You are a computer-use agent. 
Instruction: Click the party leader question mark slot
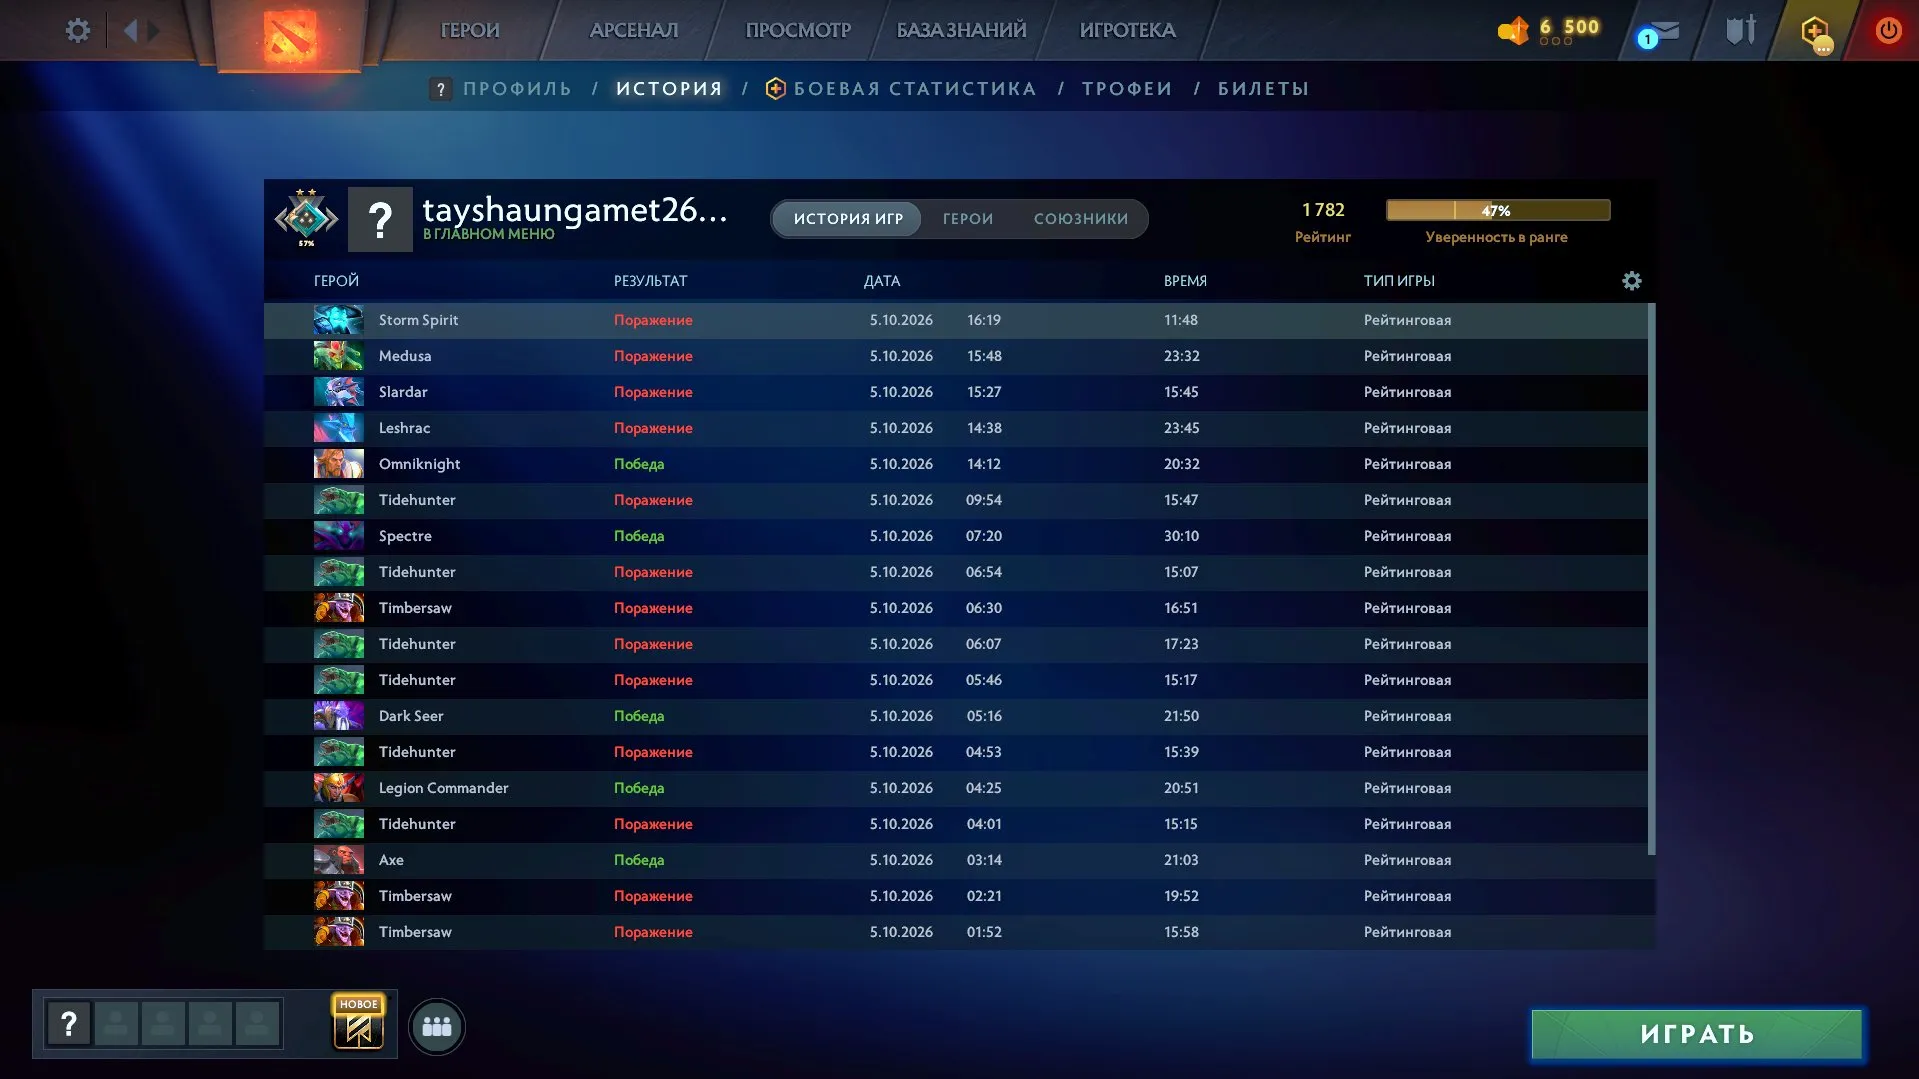(x=69, y=1023)
